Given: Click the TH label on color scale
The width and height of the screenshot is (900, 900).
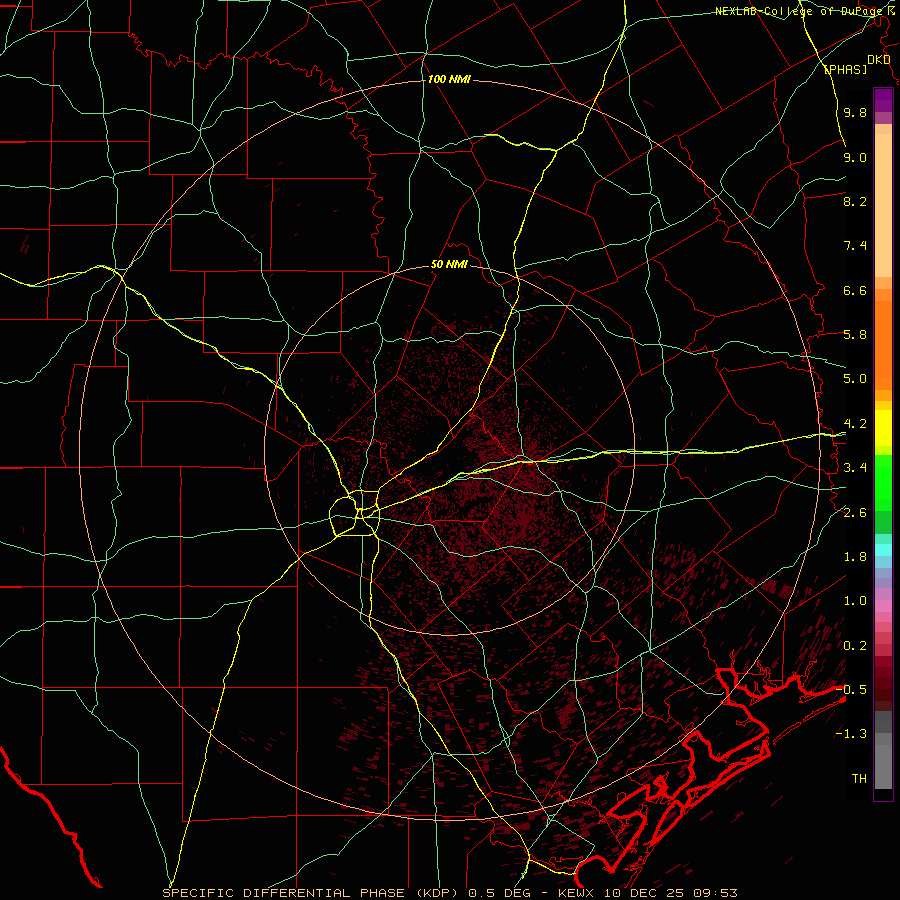Looking at the screenshot, I should (859, 779).
